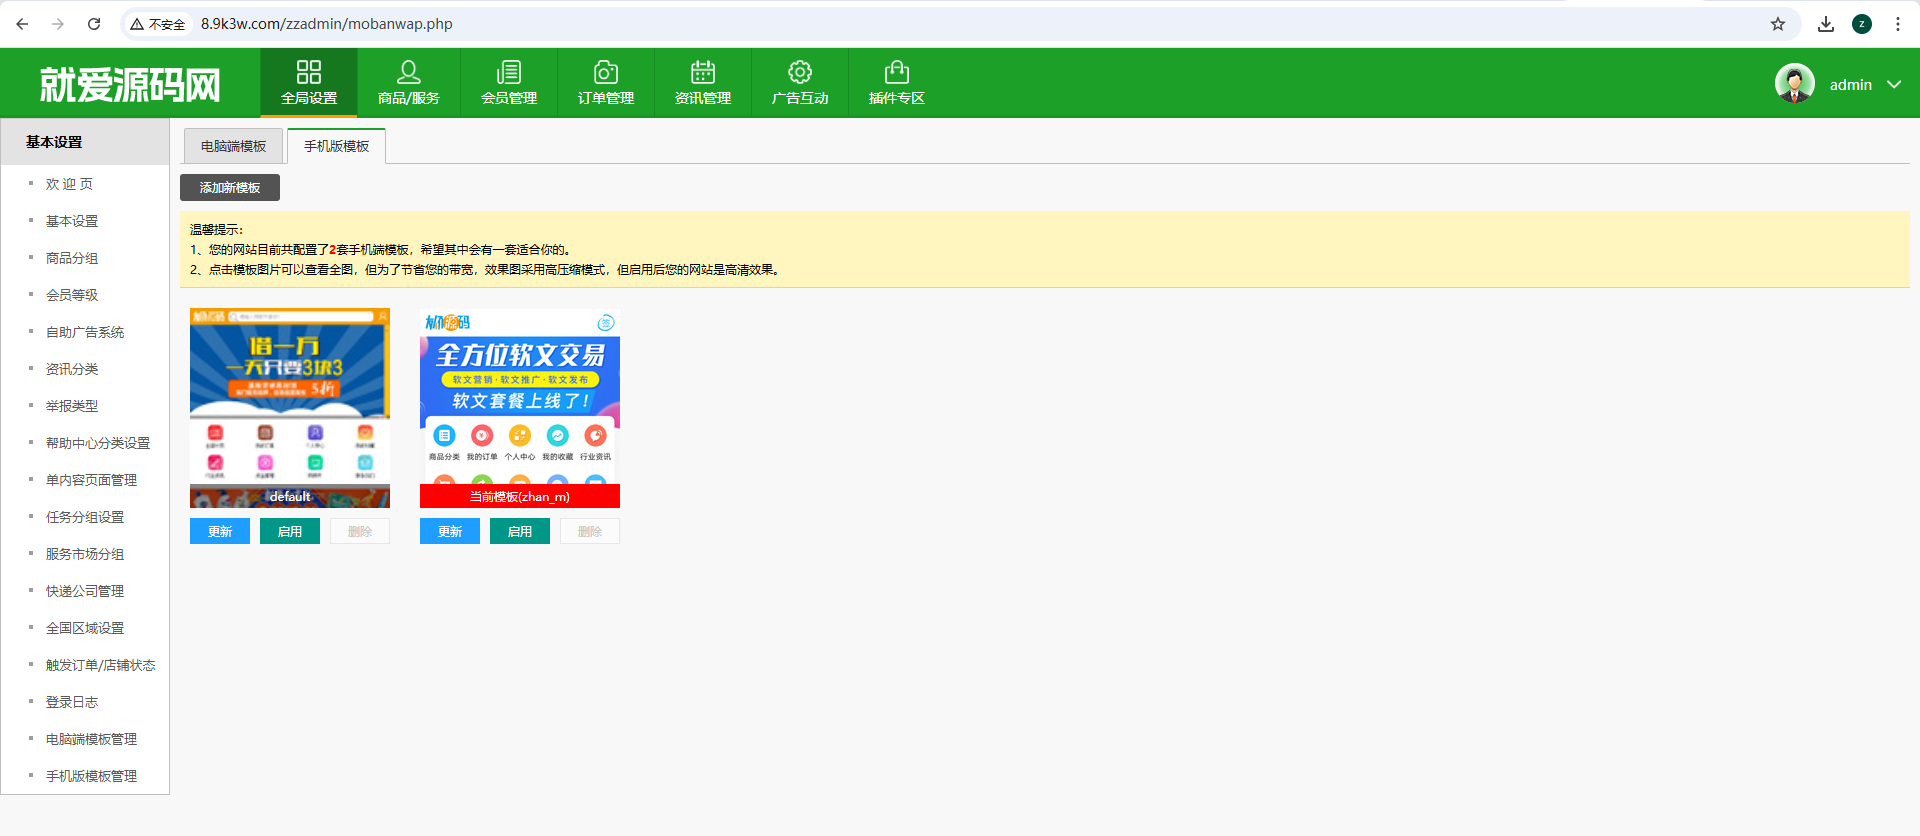
Task: Open 服务市场分组 in sidebar
Action: point(85,554)
